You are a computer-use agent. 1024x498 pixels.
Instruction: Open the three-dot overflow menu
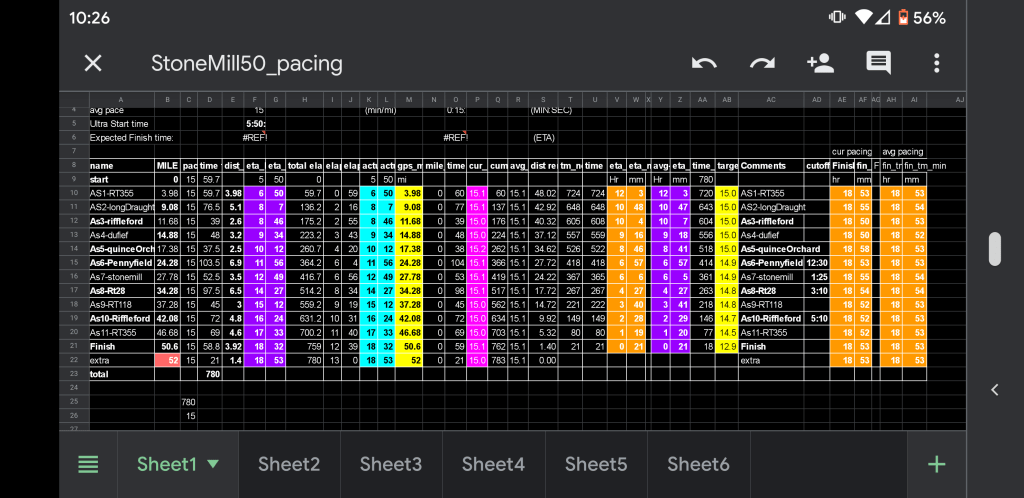point(936,63)
